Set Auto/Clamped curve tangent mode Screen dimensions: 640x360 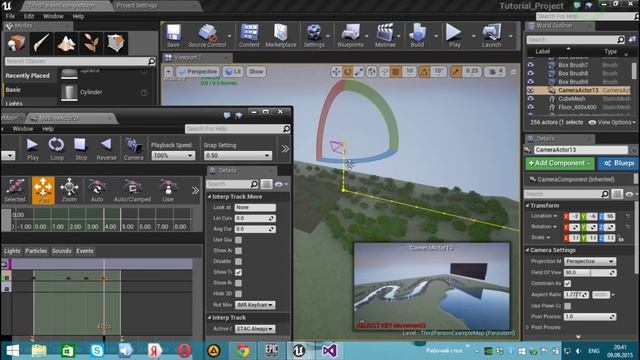[132, 190]
